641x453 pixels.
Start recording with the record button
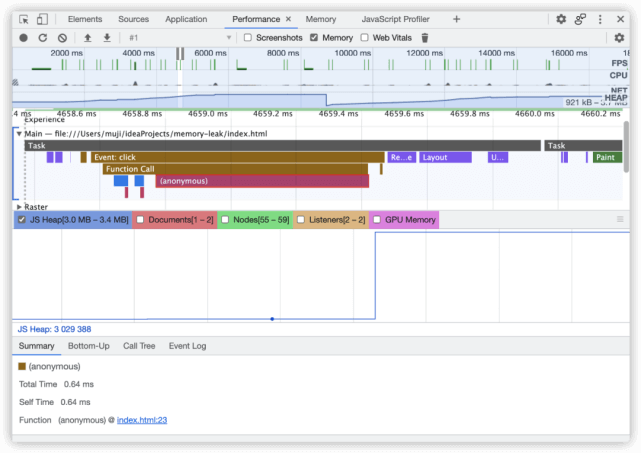coord(23,38)
